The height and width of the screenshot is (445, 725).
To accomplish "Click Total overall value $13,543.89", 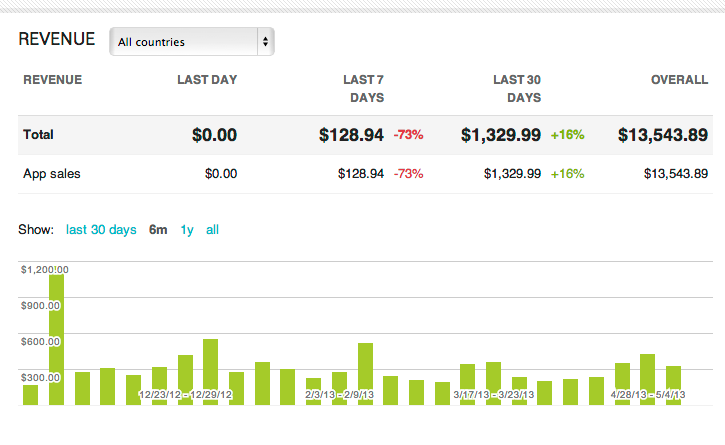I will click(663, 135).
